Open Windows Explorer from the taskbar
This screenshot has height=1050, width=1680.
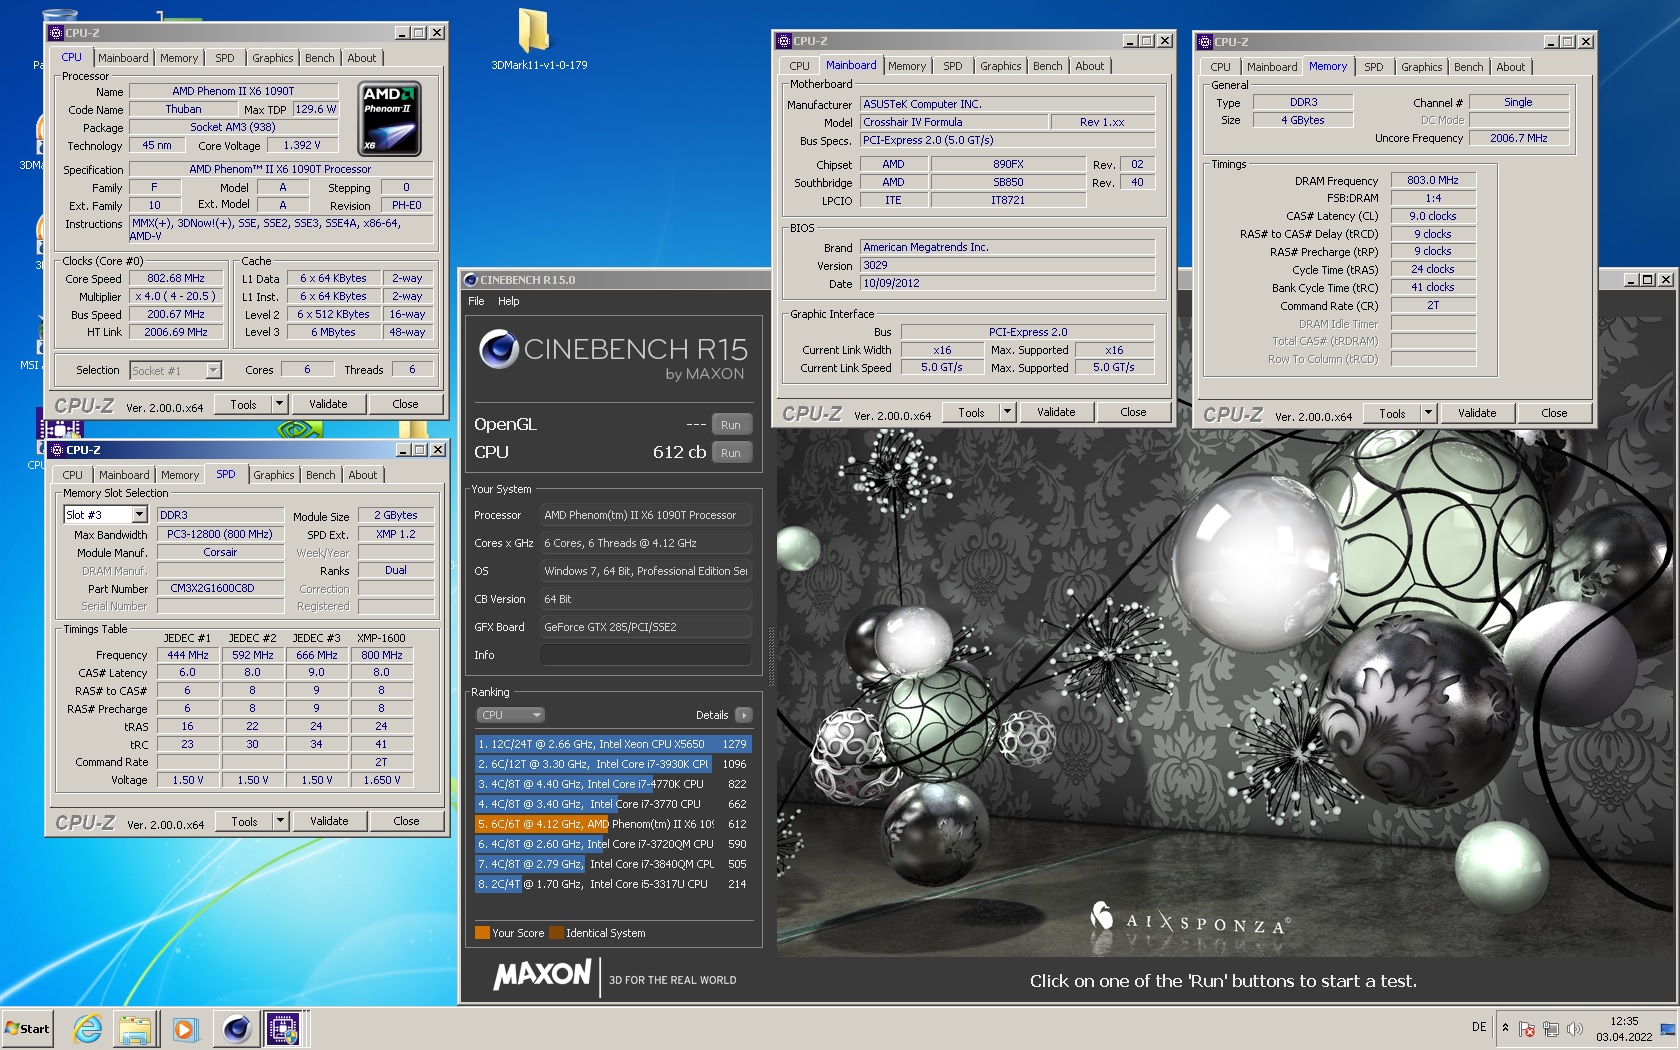click(x=135, y=1028)
